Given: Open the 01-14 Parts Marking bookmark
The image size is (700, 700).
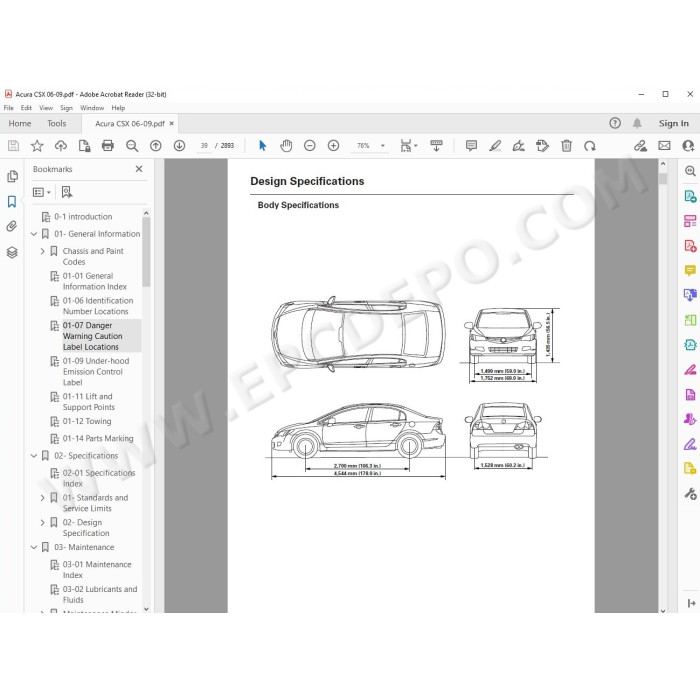Looking at the screenshot, I should [98, 439].
